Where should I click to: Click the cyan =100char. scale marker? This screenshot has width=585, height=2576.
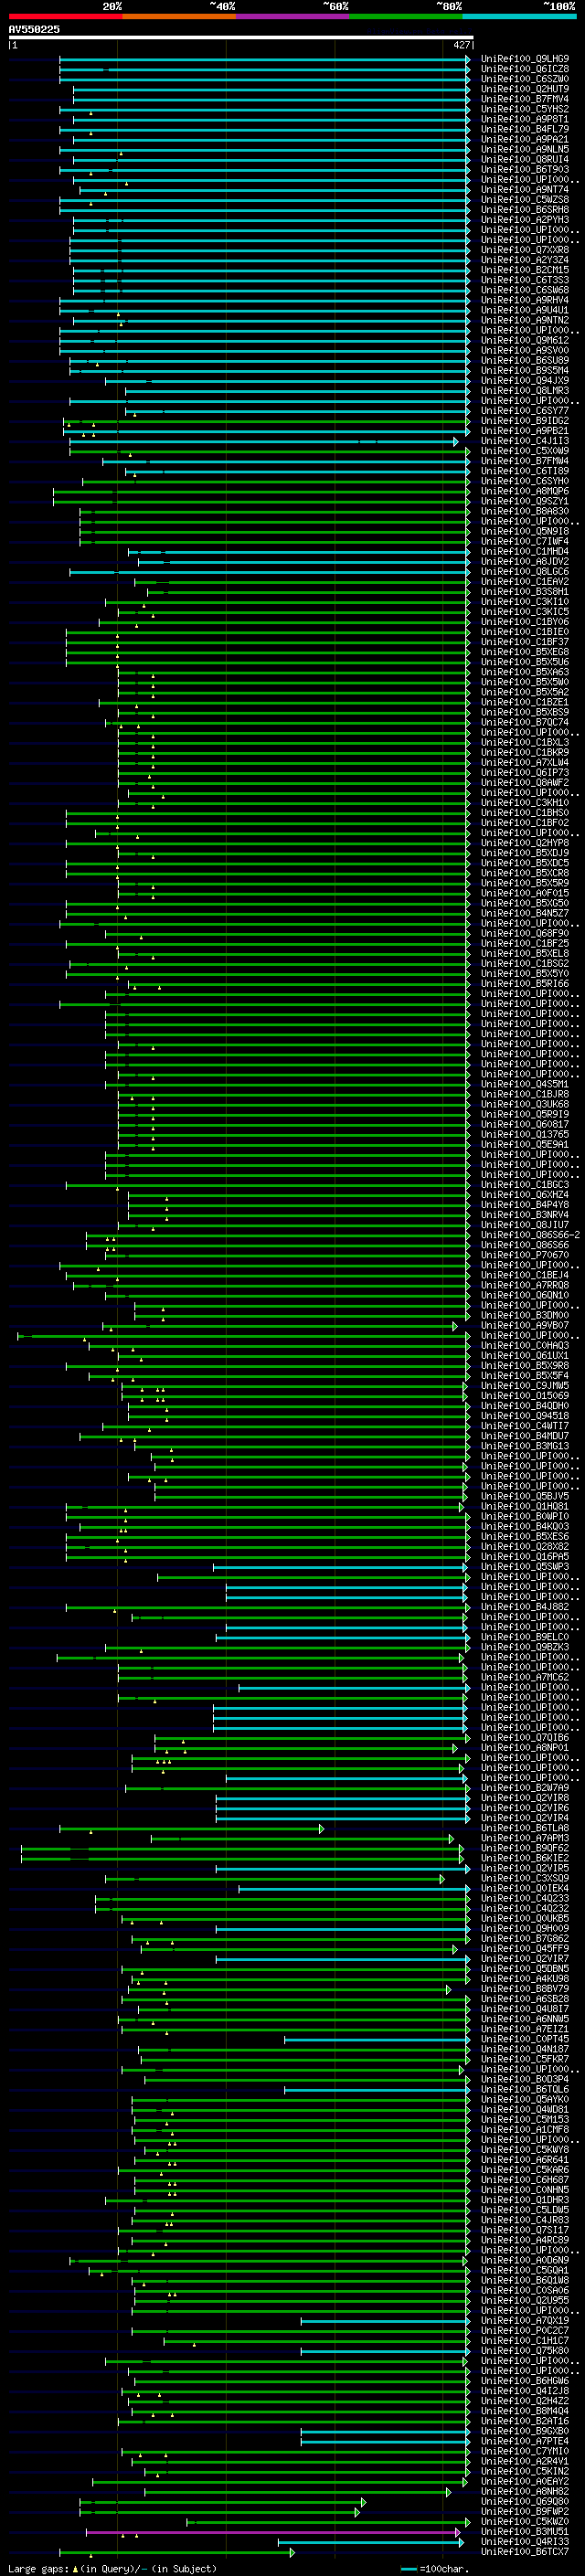tap(408, 2568)
